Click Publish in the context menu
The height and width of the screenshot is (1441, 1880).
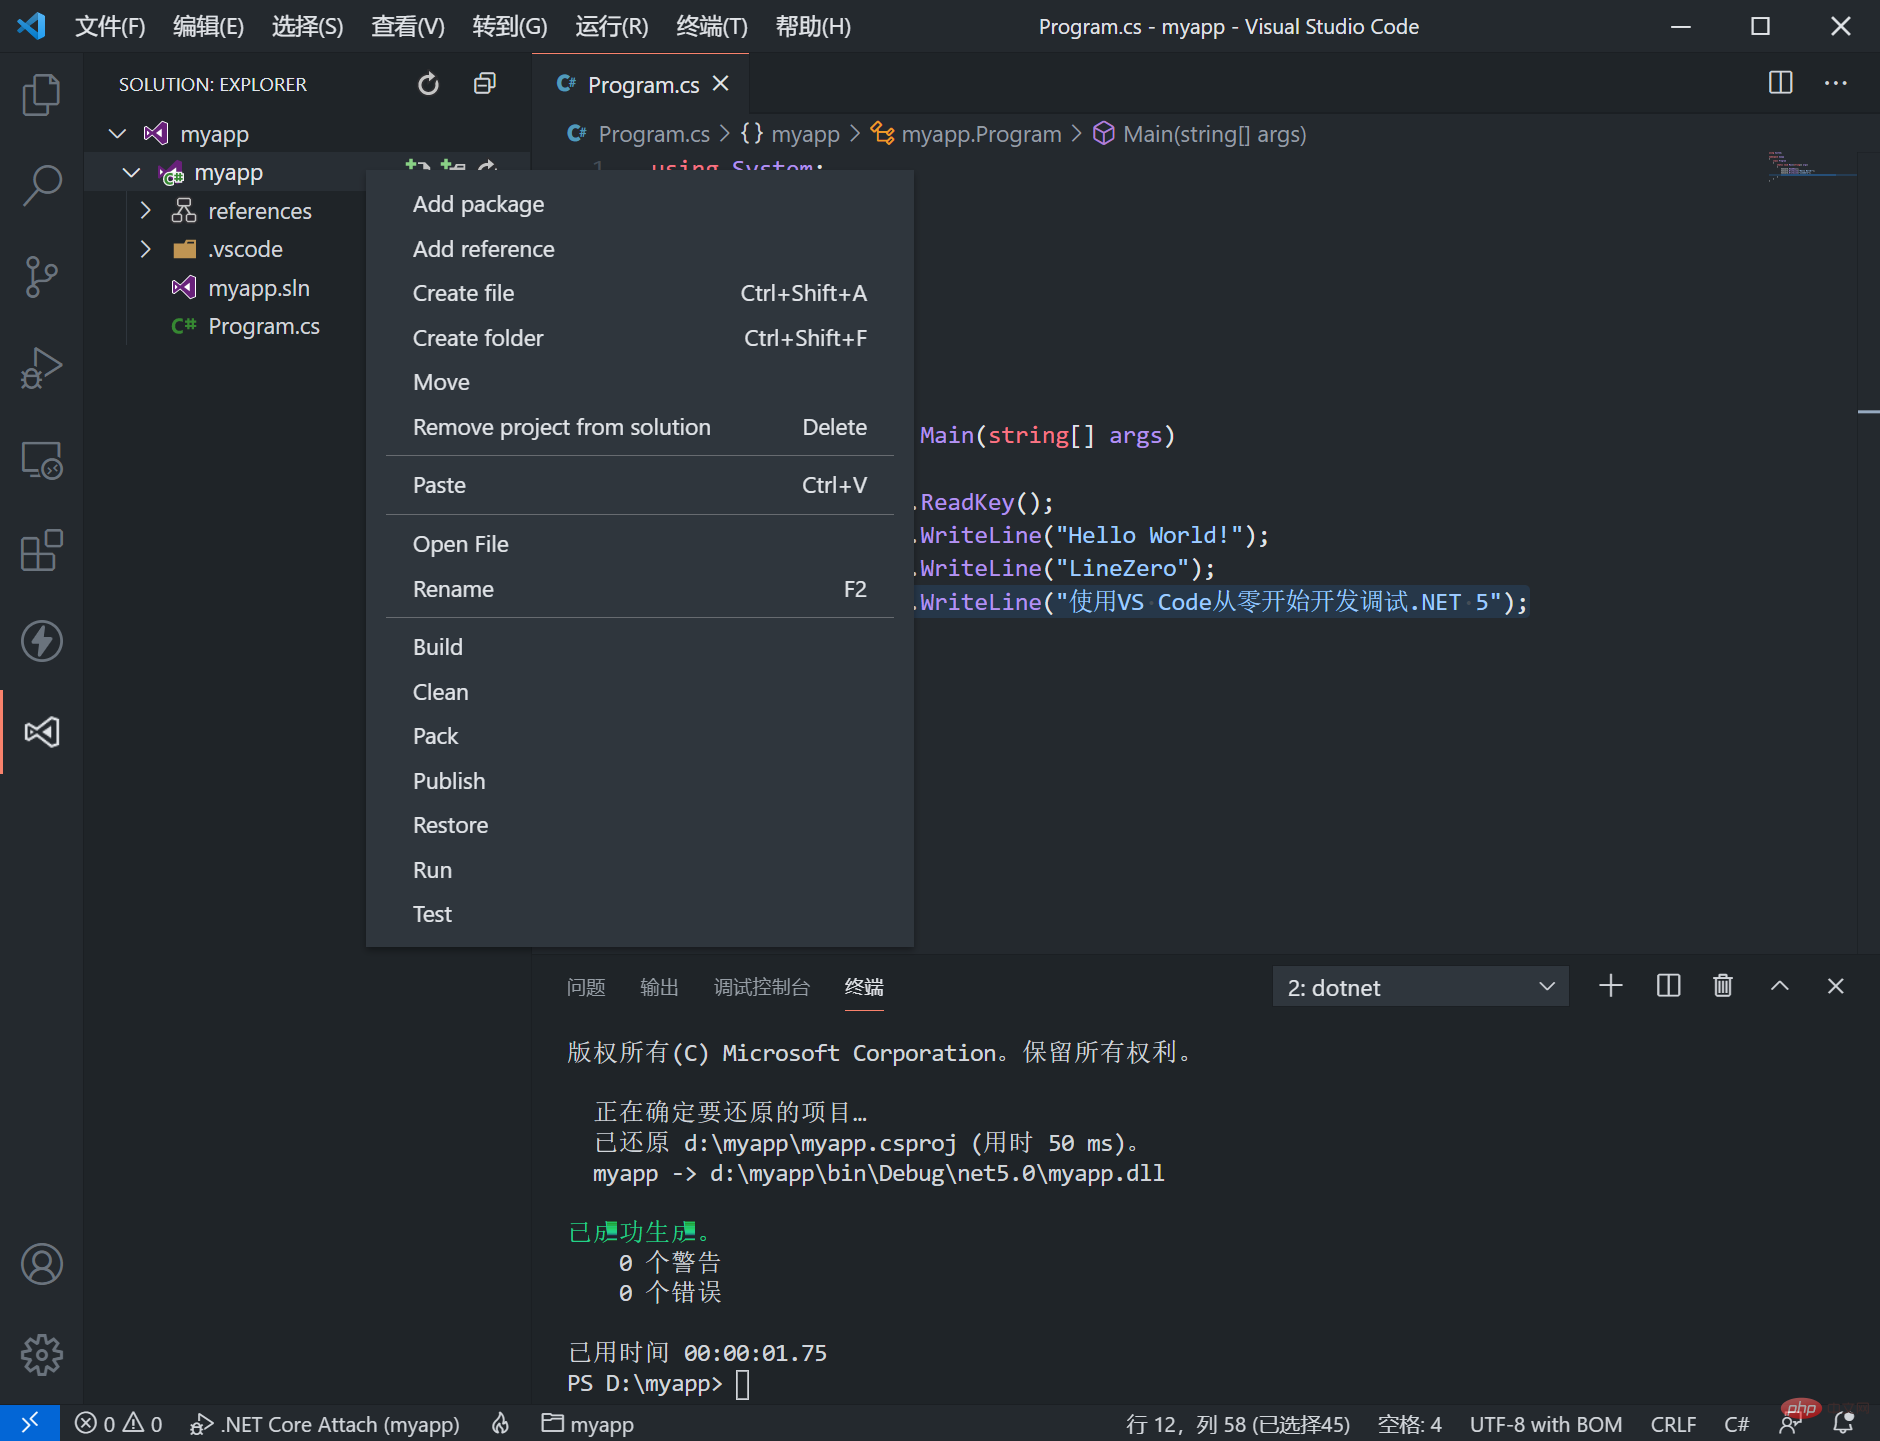tap(449, 780)
